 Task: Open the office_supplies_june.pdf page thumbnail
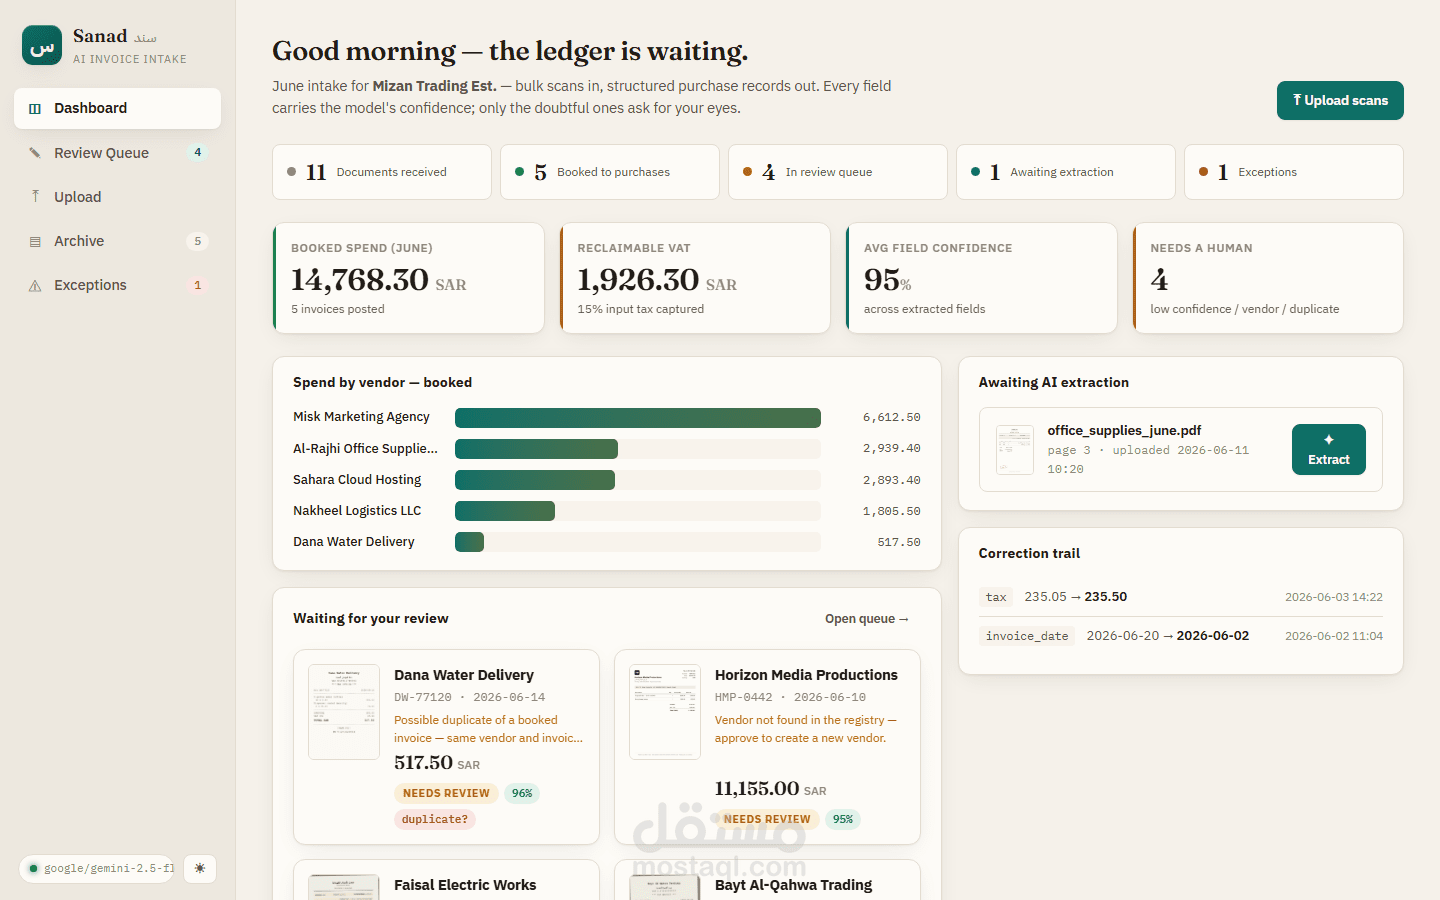(x=1015, y=449)
